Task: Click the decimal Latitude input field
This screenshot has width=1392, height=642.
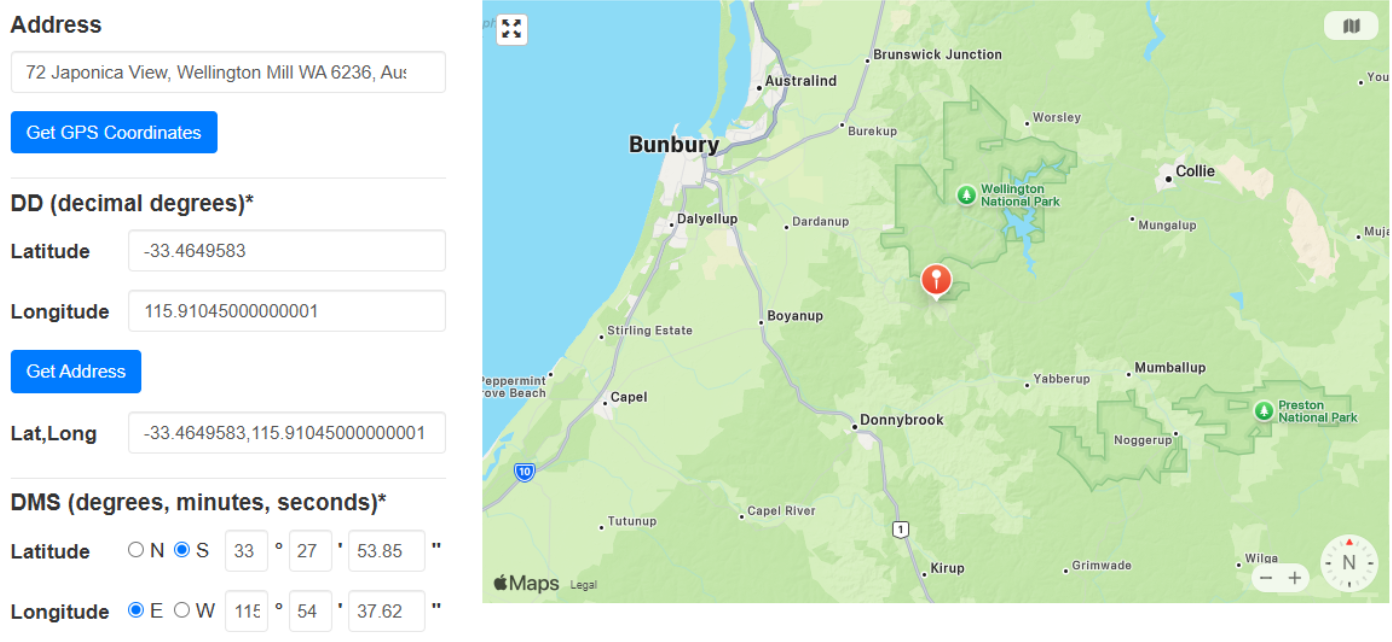Action: pyautogui.click(x=286, y=251)
